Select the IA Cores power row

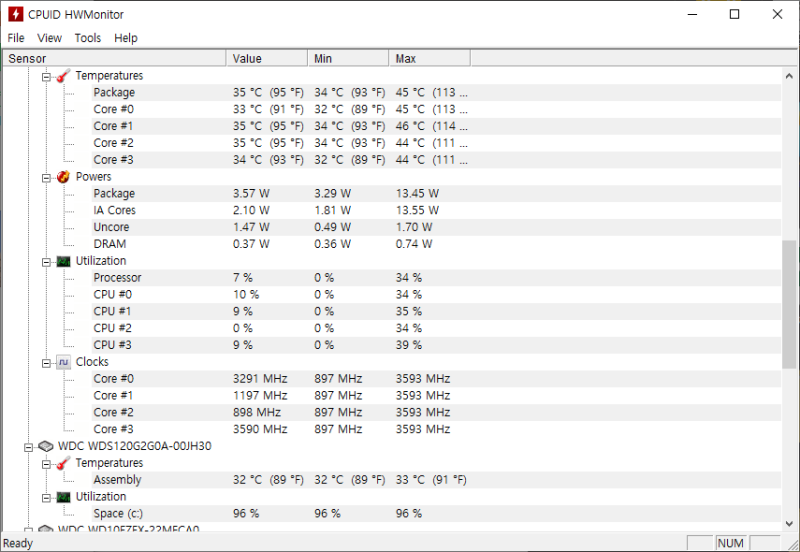392,210
